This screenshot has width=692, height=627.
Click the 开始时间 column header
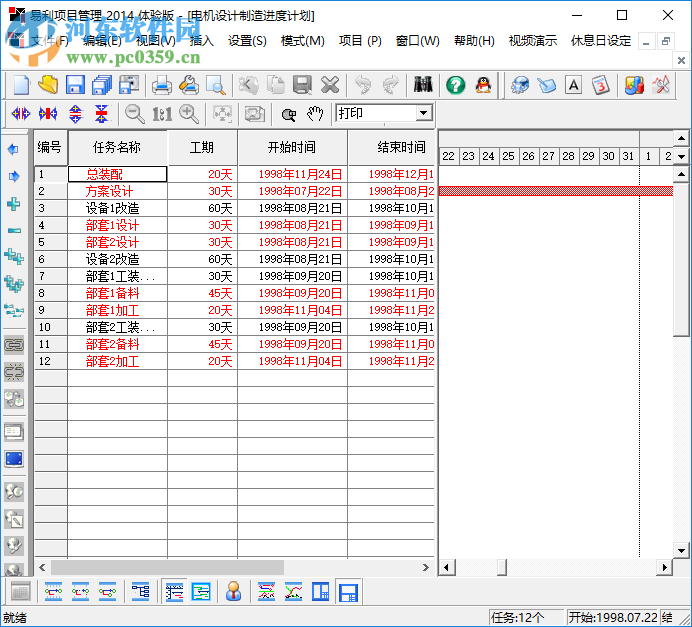[x=292, y=147]
